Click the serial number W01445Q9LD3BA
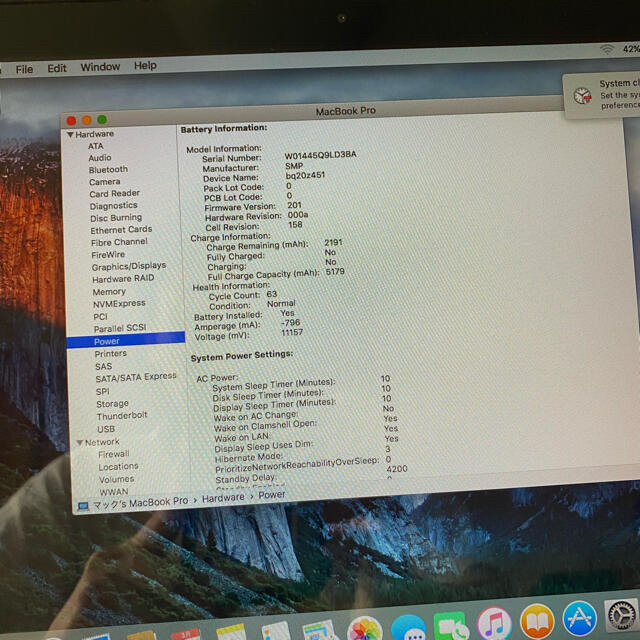Screen dimensions: 640x640 [320, 155]
